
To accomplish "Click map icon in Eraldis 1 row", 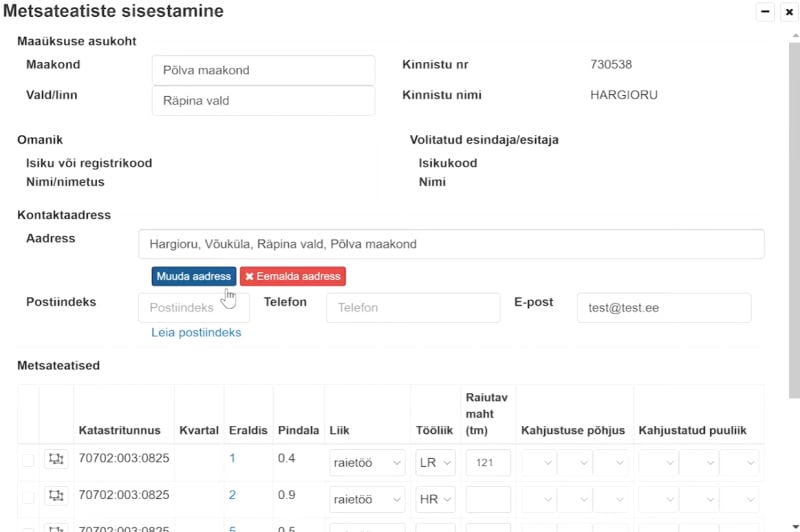I will click(56, 459).
